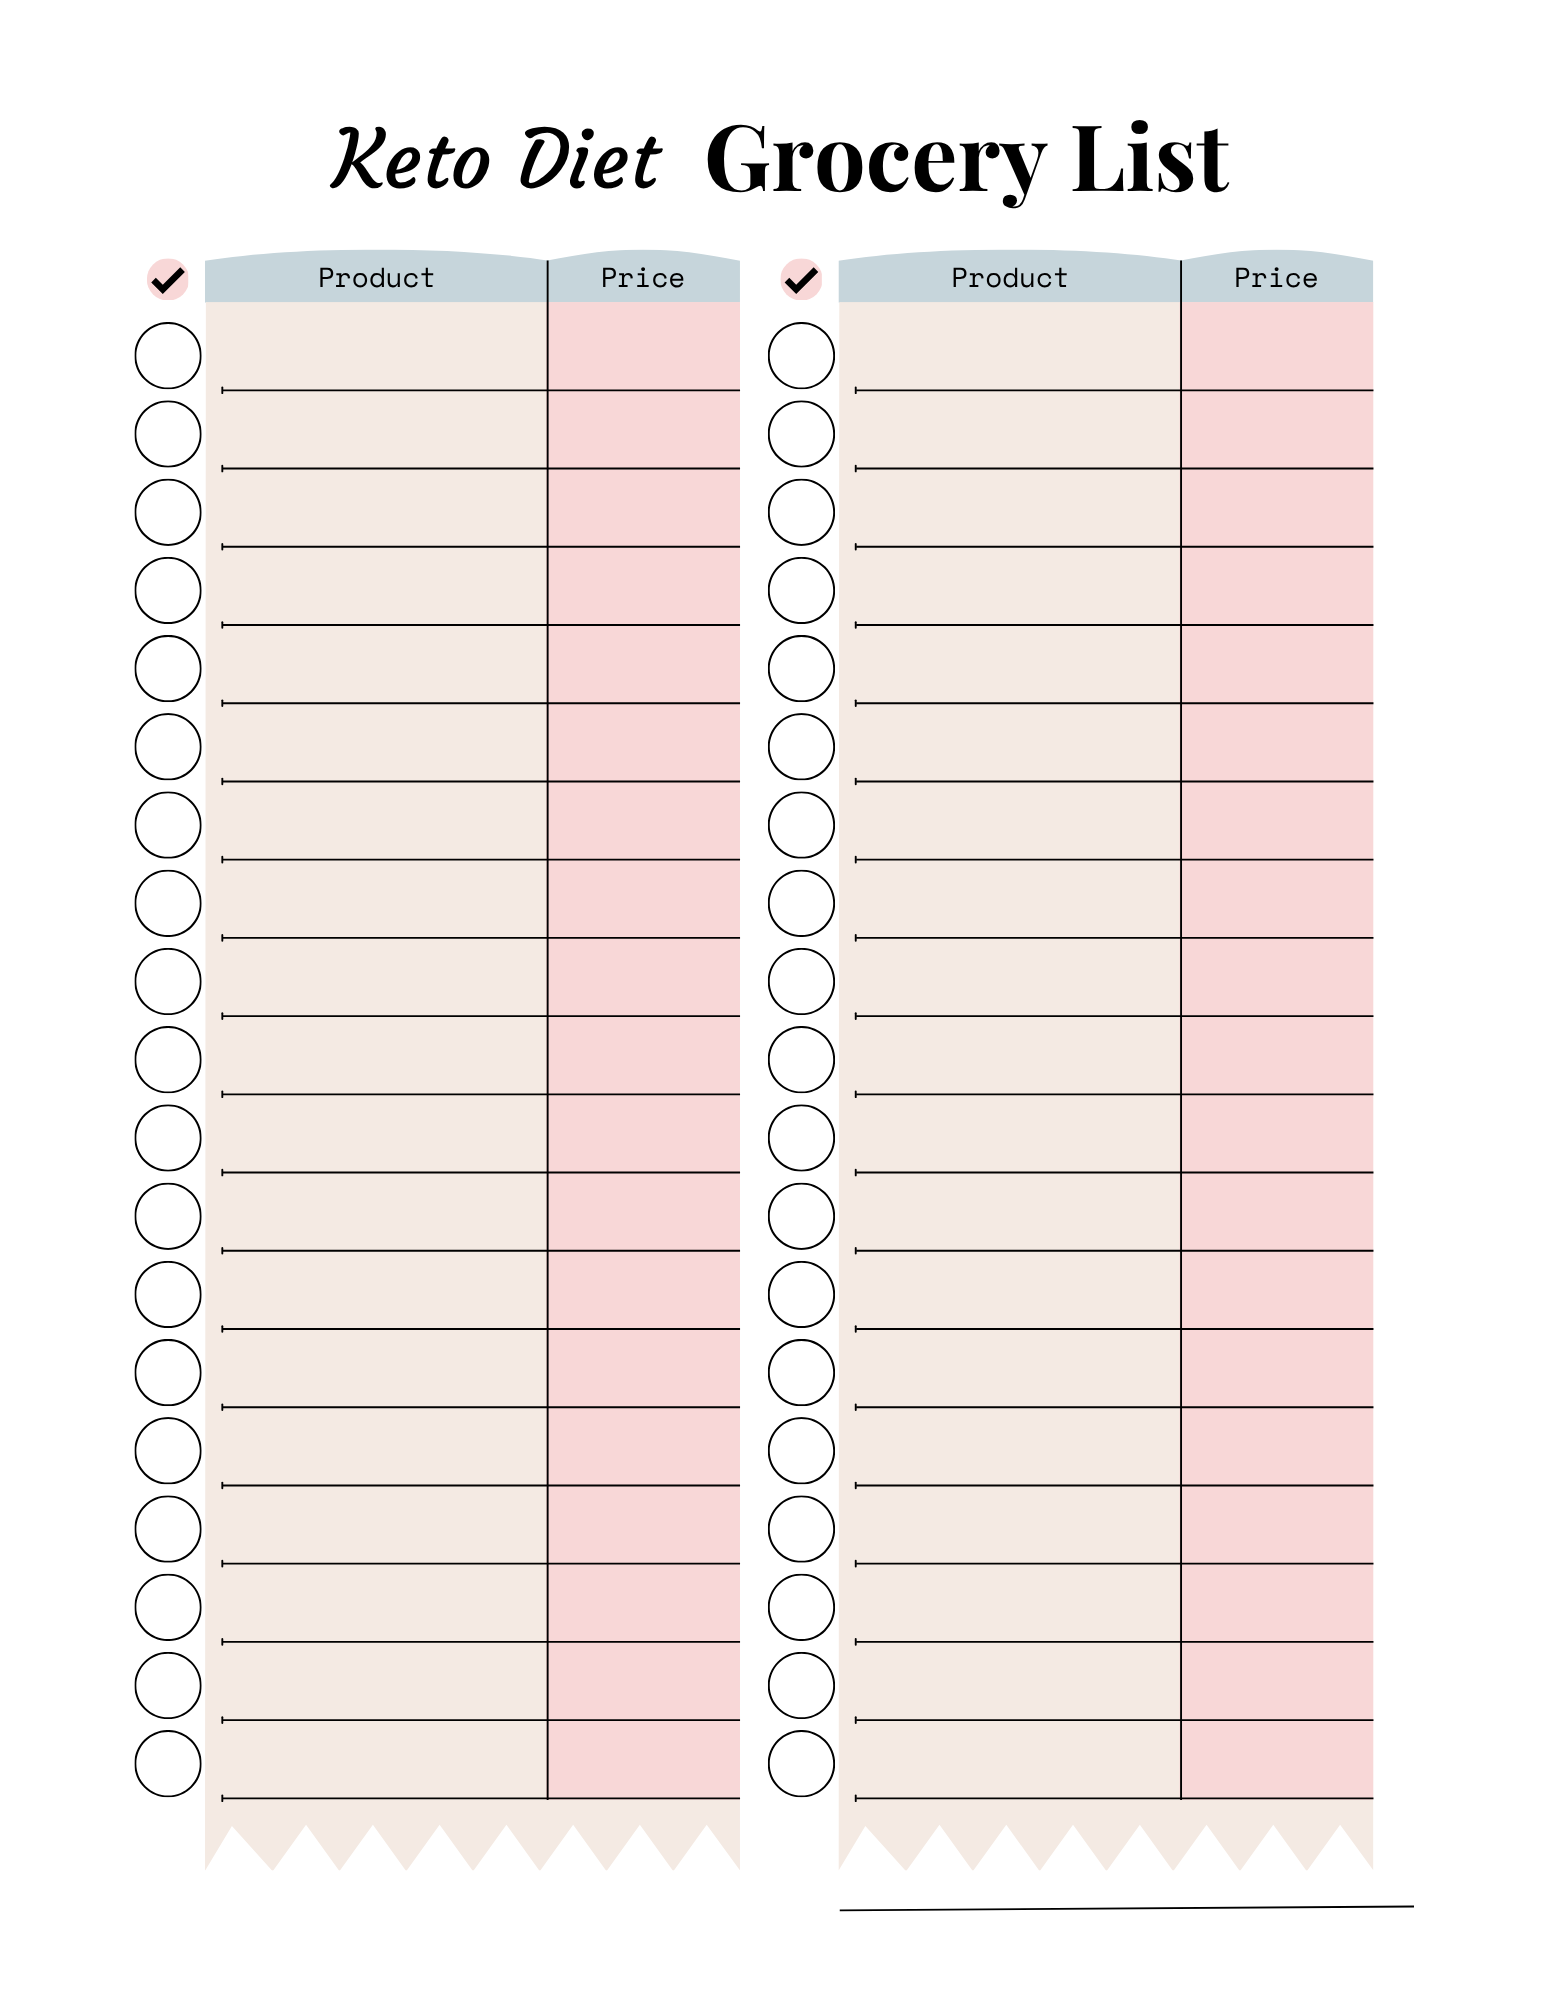Check the first circle in right column
This screenshot has height=2000, width=1545.
click(801, 355)
